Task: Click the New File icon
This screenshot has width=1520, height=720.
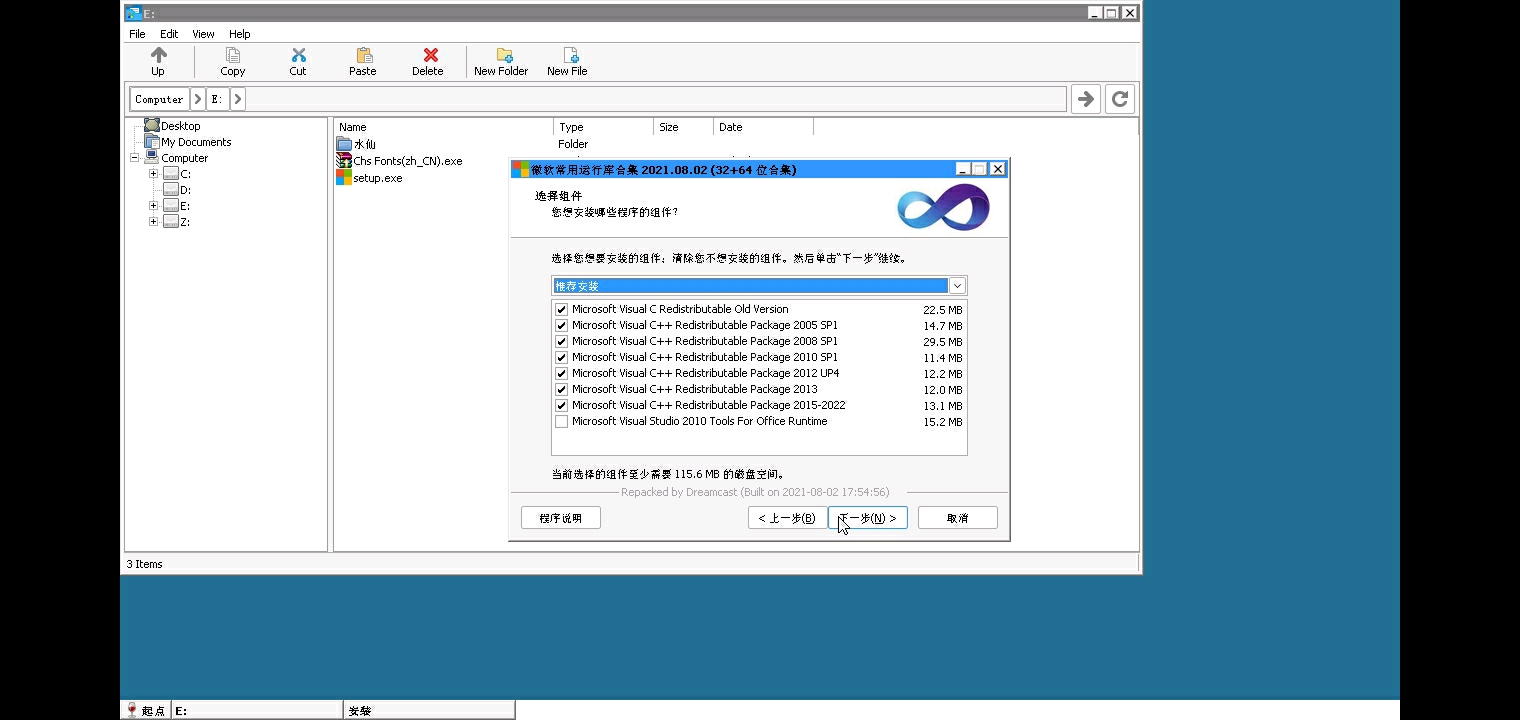Action: 567,56
